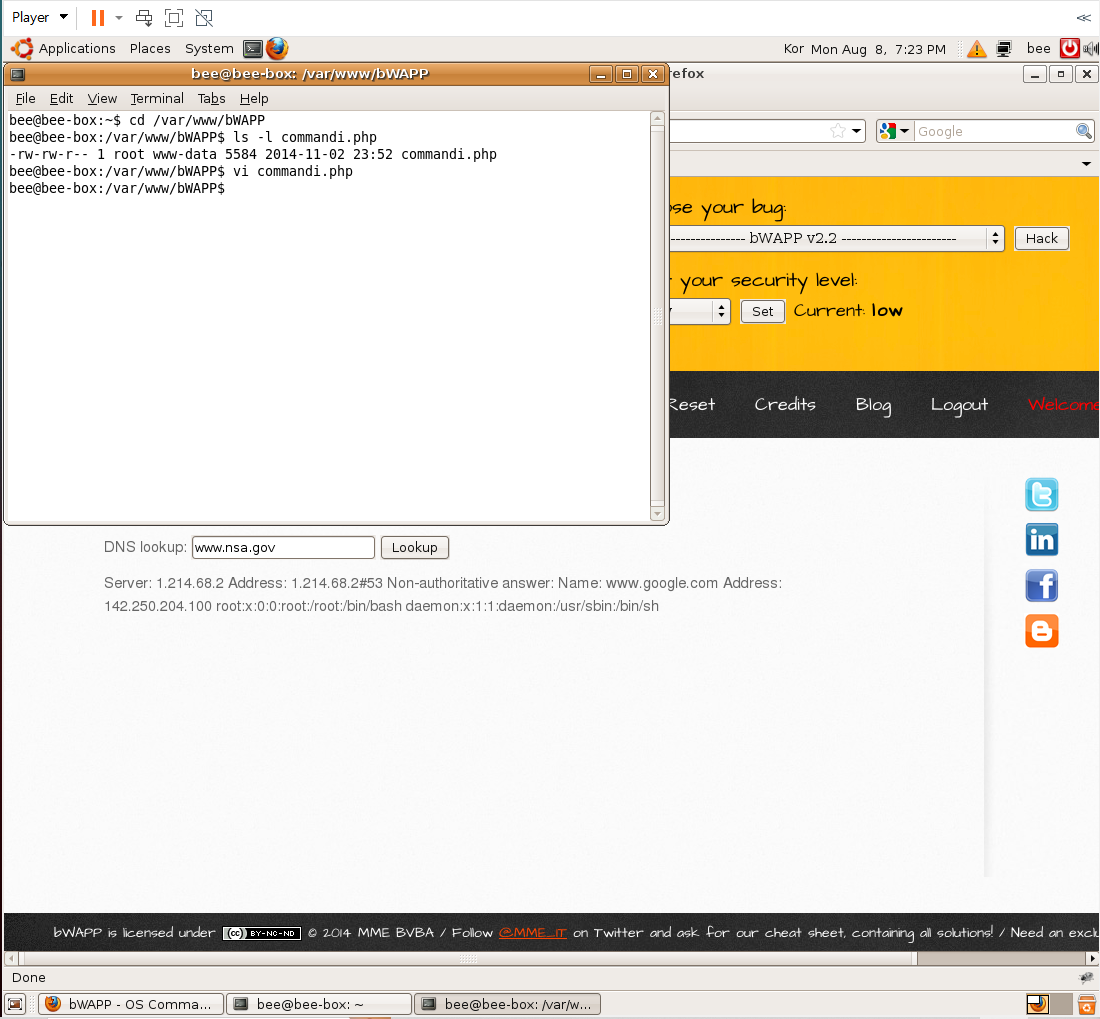1100x1019 pixels.
Task: Click DNS lookup input with www.nsa.gov
Action: [x=283, y=548]
